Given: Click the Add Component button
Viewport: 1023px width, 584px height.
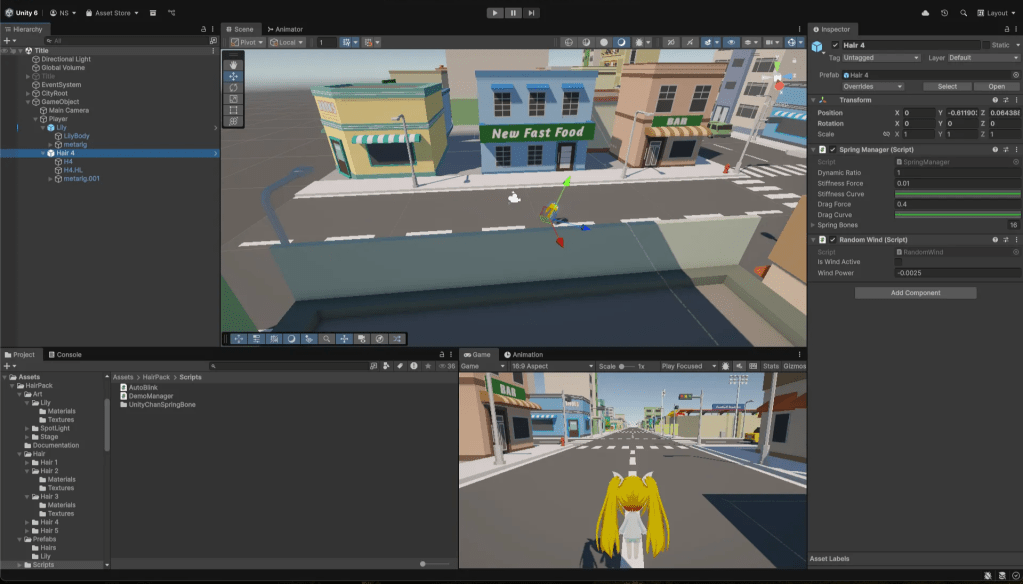Looking at the screenshot, I should point(915,293).
